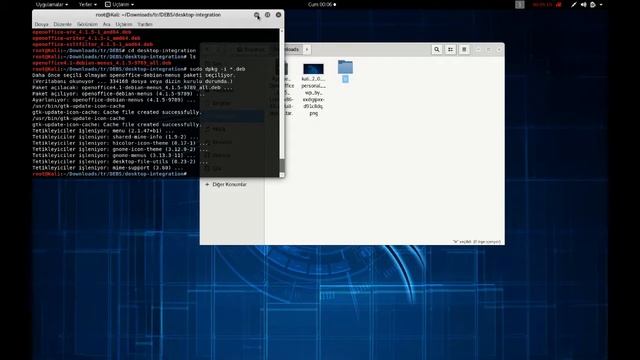Click the terminal scrollbar thumb
The width and height of the screenshot is (640, 360).
[282, 165]
